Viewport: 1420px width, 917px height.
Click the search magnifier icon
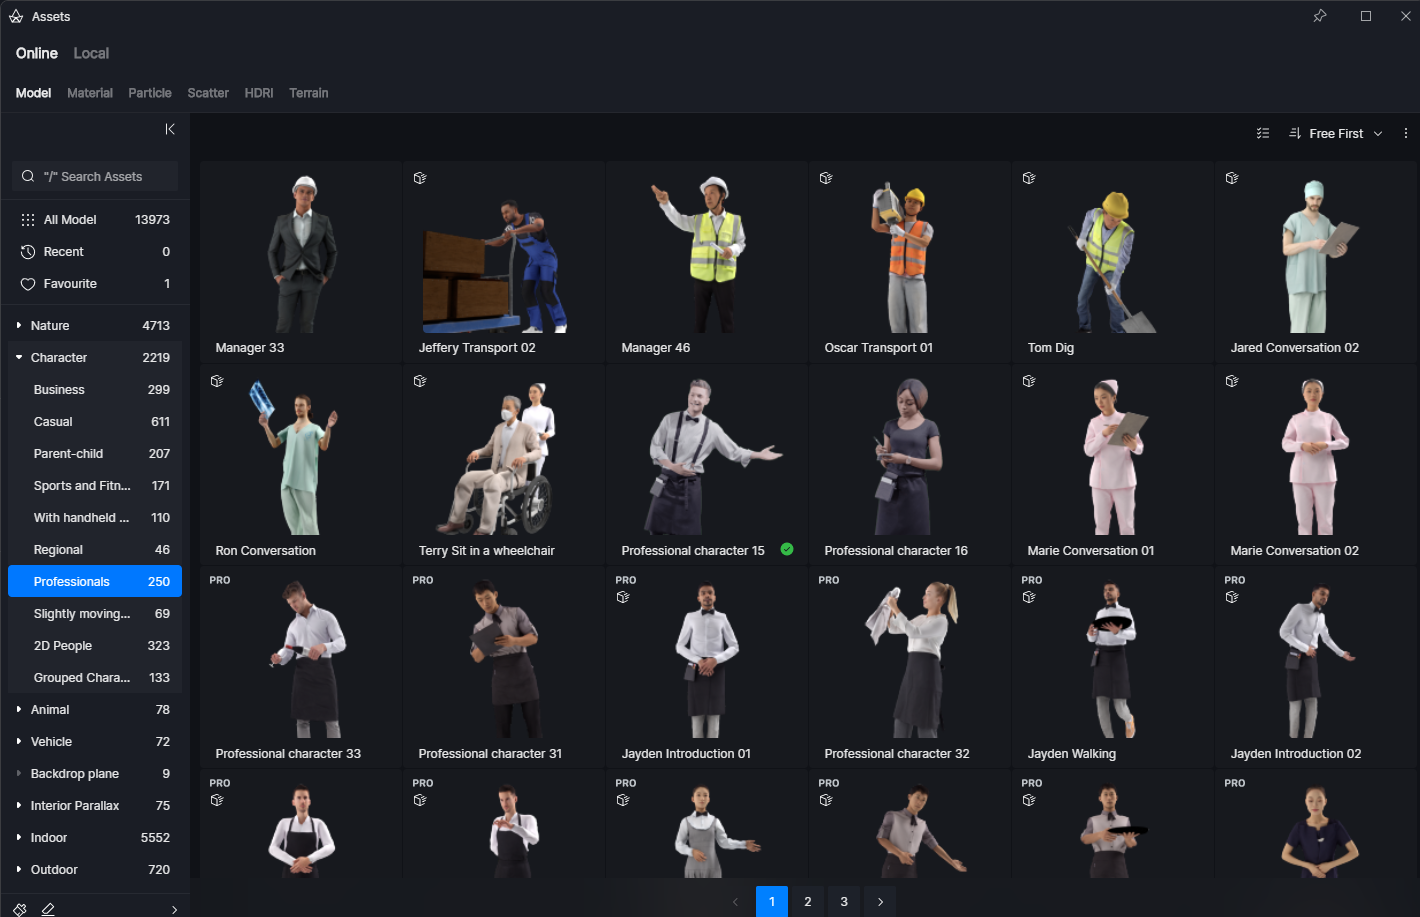pyautogui.click(x=28, y=176)
